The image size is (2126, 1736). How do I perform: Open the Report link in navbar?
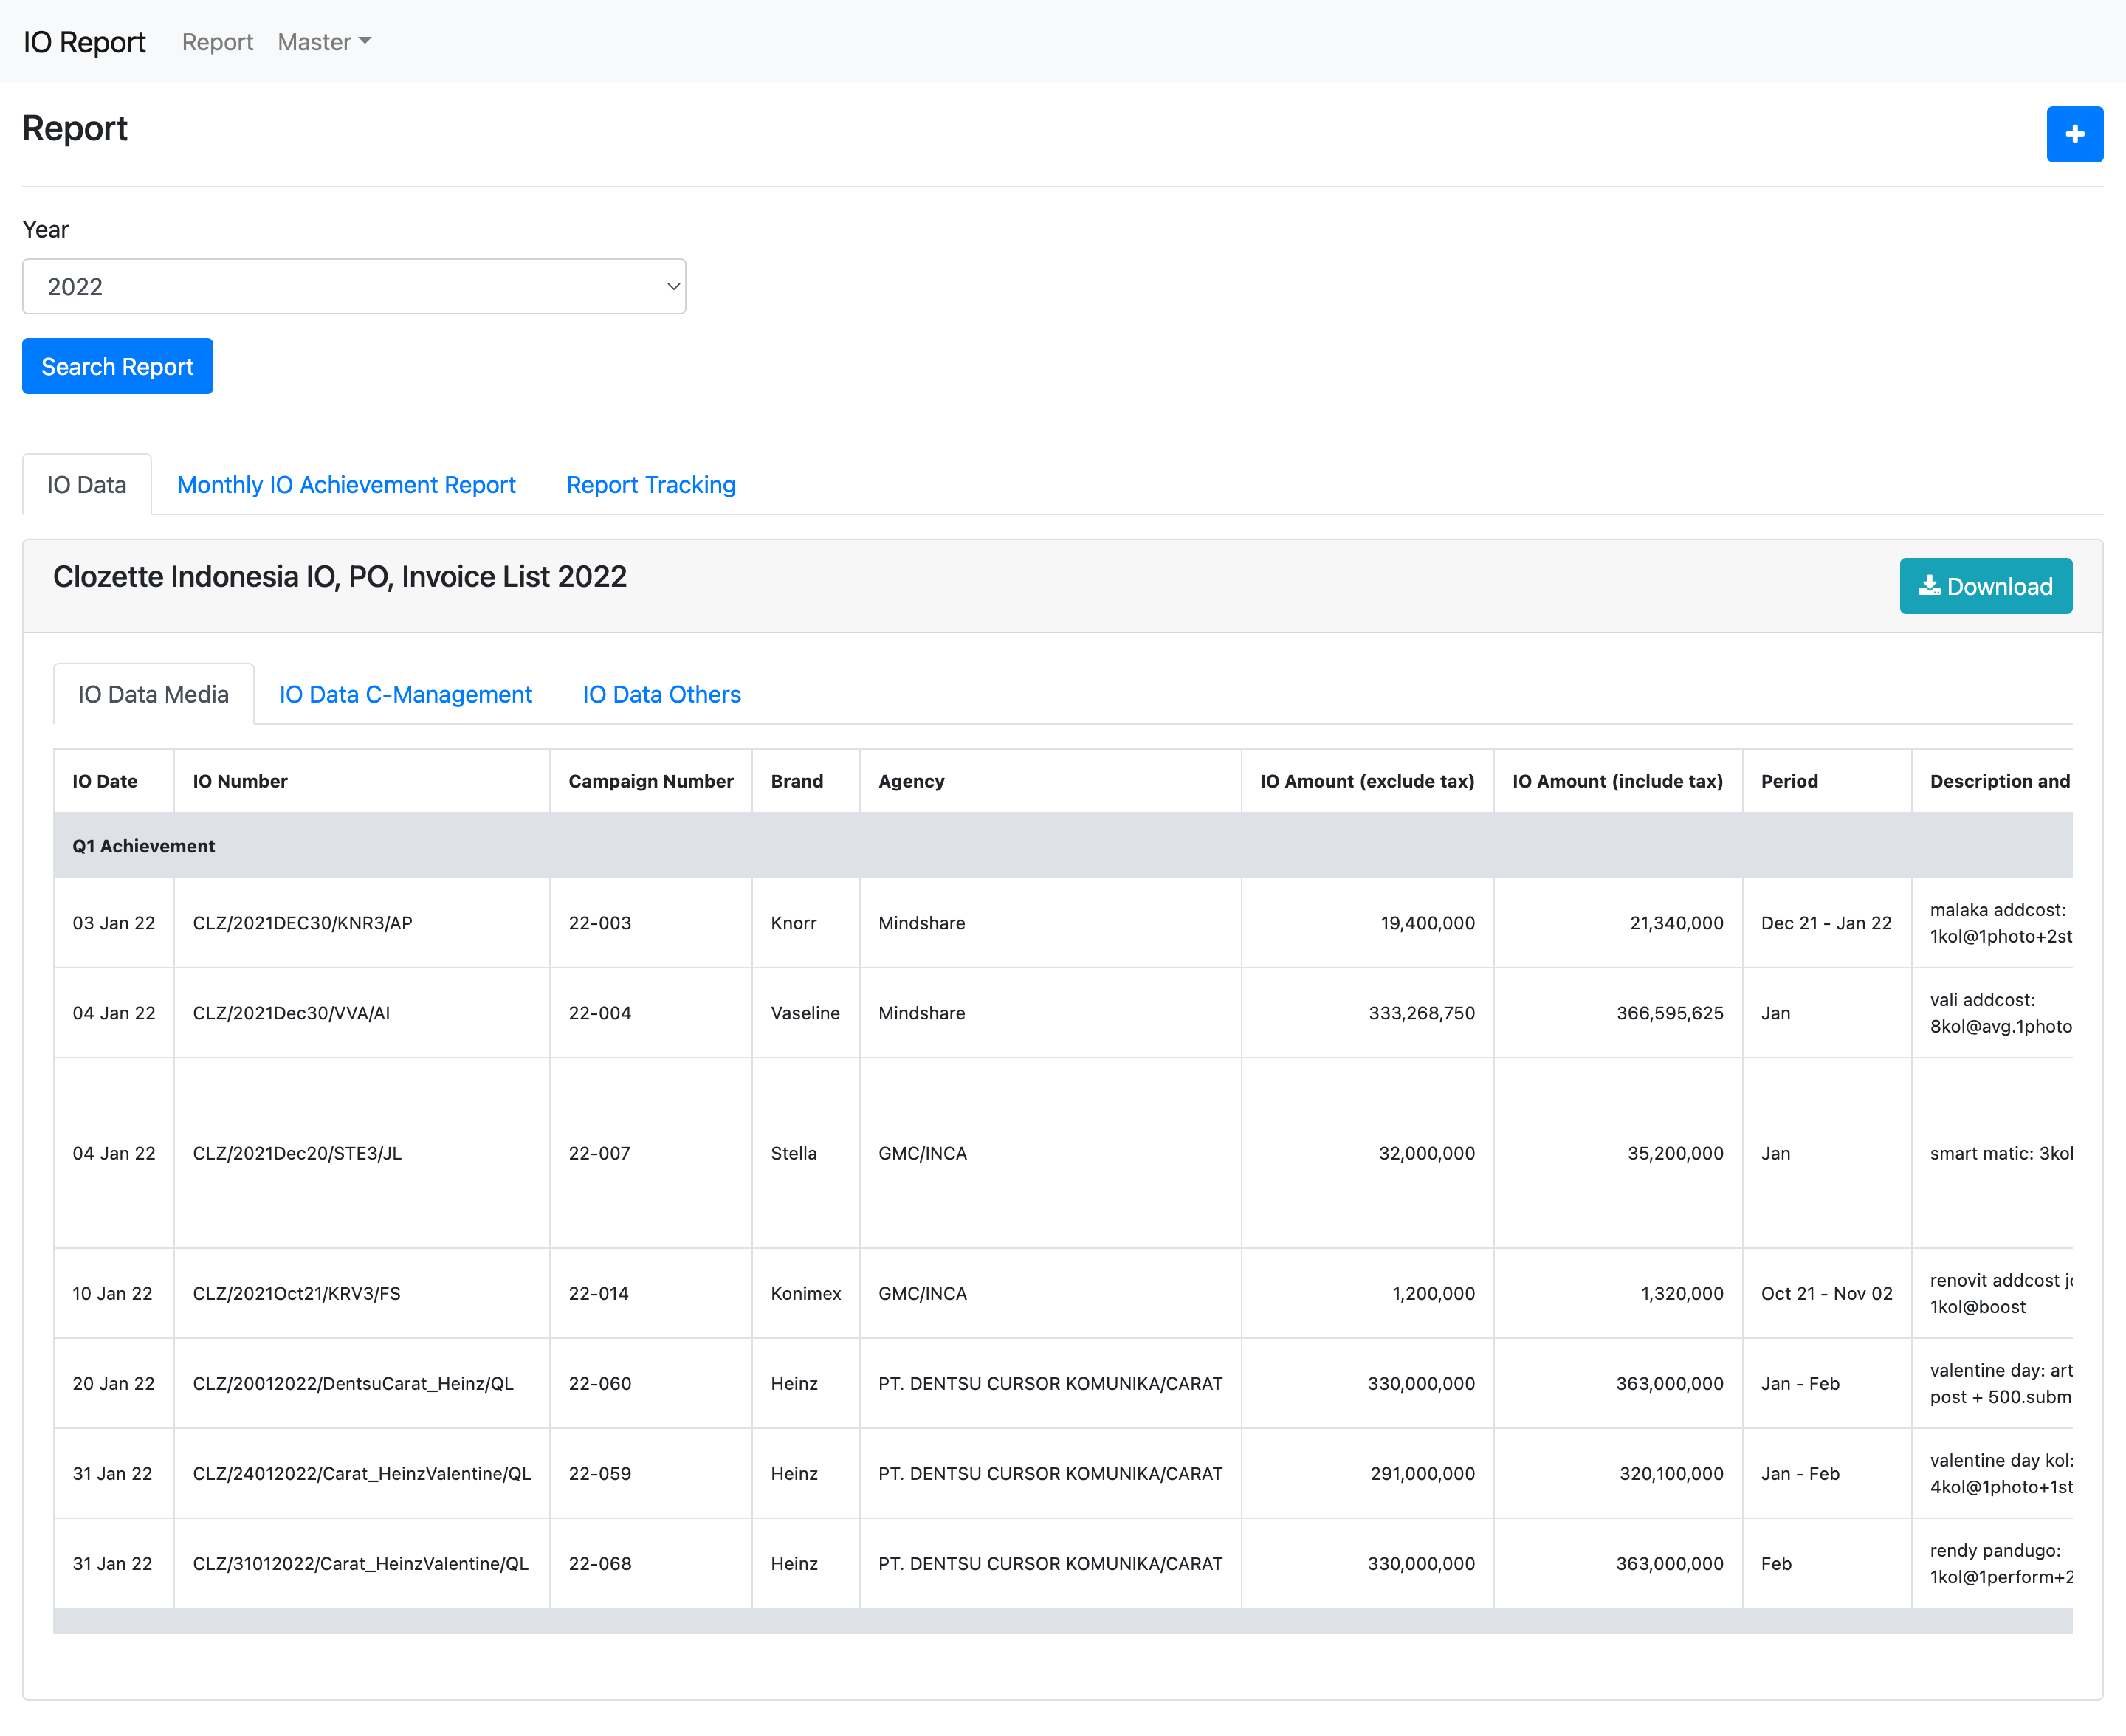[x=217, y=42]
